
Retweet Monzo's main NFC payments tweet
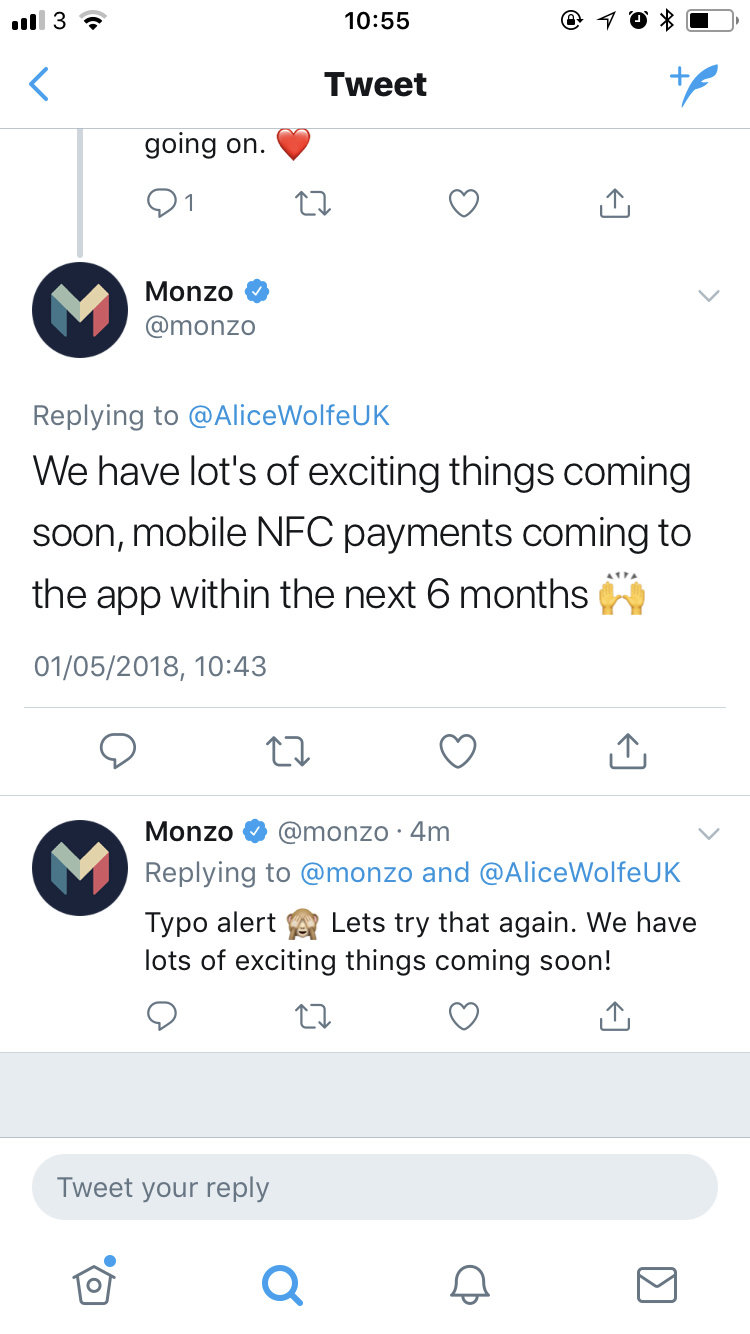289,751
